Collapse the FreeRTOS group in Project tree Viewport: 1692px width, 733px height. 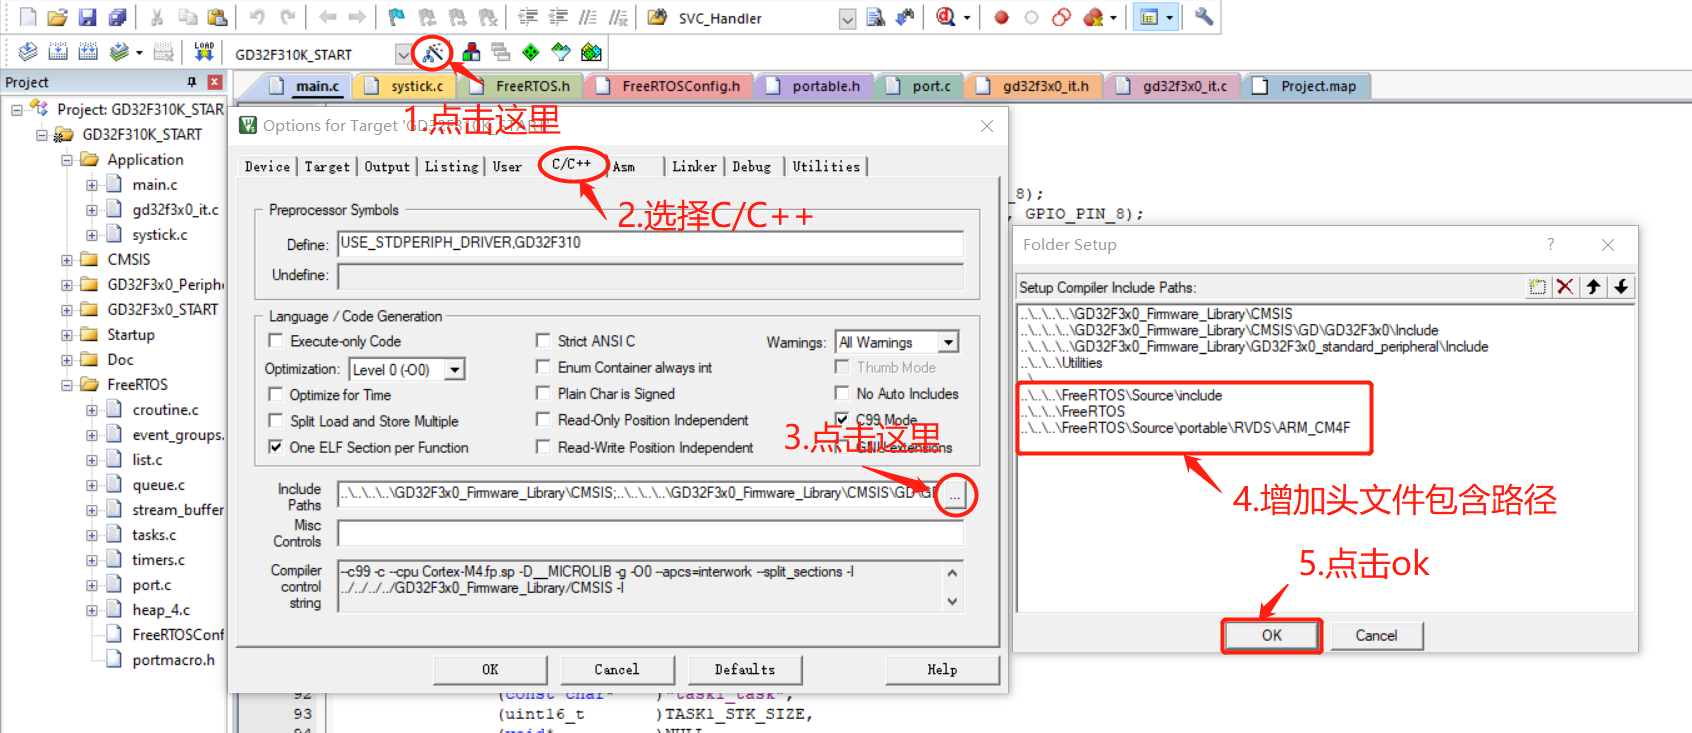(x=67, y=385)
